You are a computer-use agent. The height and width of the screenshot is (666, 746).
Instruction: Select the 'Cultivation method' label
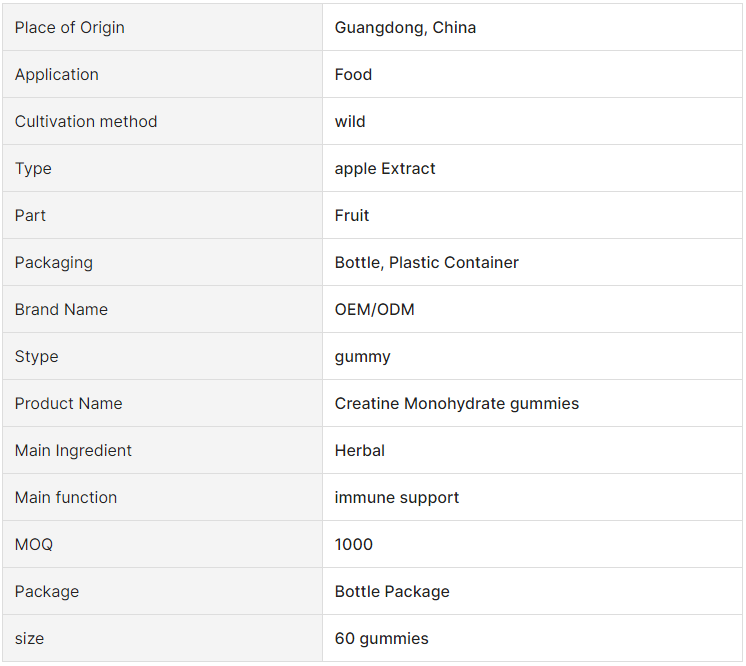[86, 122]
